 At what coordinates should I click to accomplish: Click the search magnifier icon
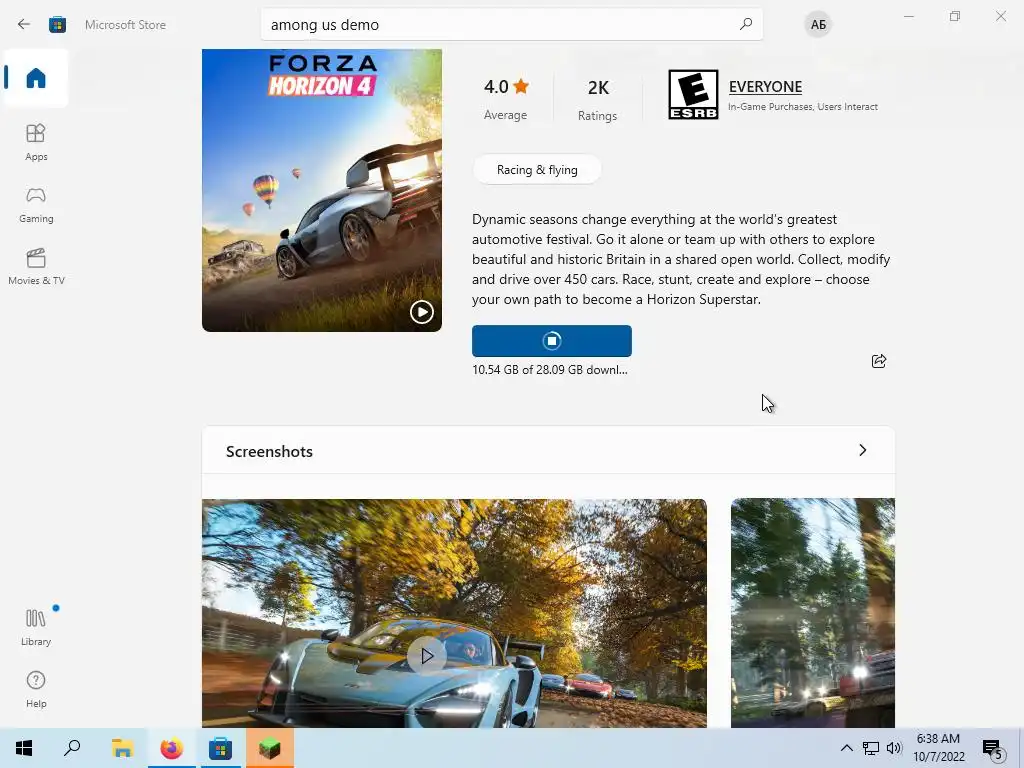[746, 24]
